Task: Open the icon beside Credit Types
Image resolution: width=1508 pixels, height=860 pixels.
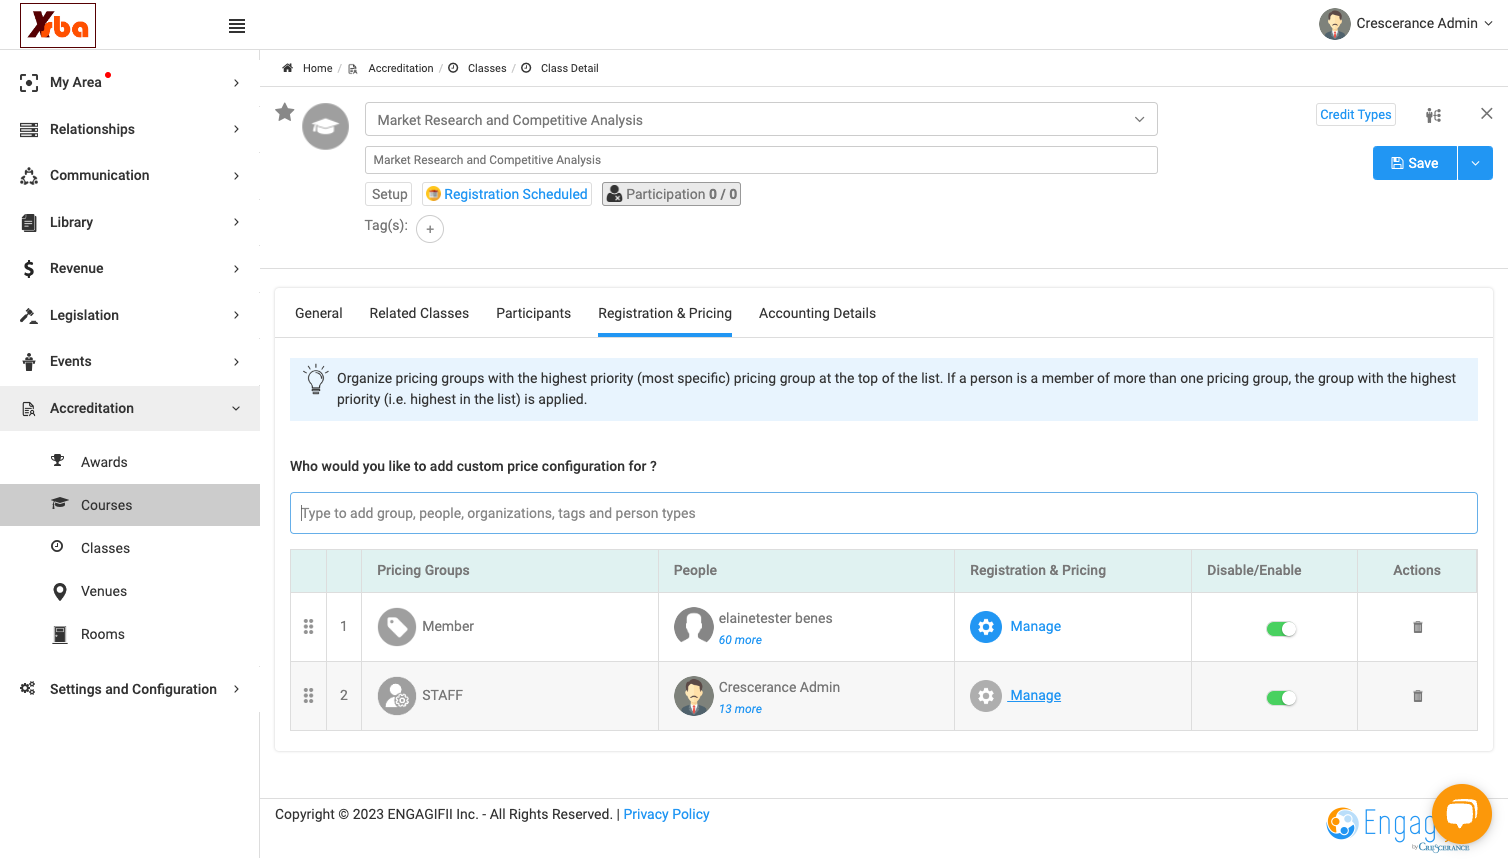Action: pos(1433,115)
